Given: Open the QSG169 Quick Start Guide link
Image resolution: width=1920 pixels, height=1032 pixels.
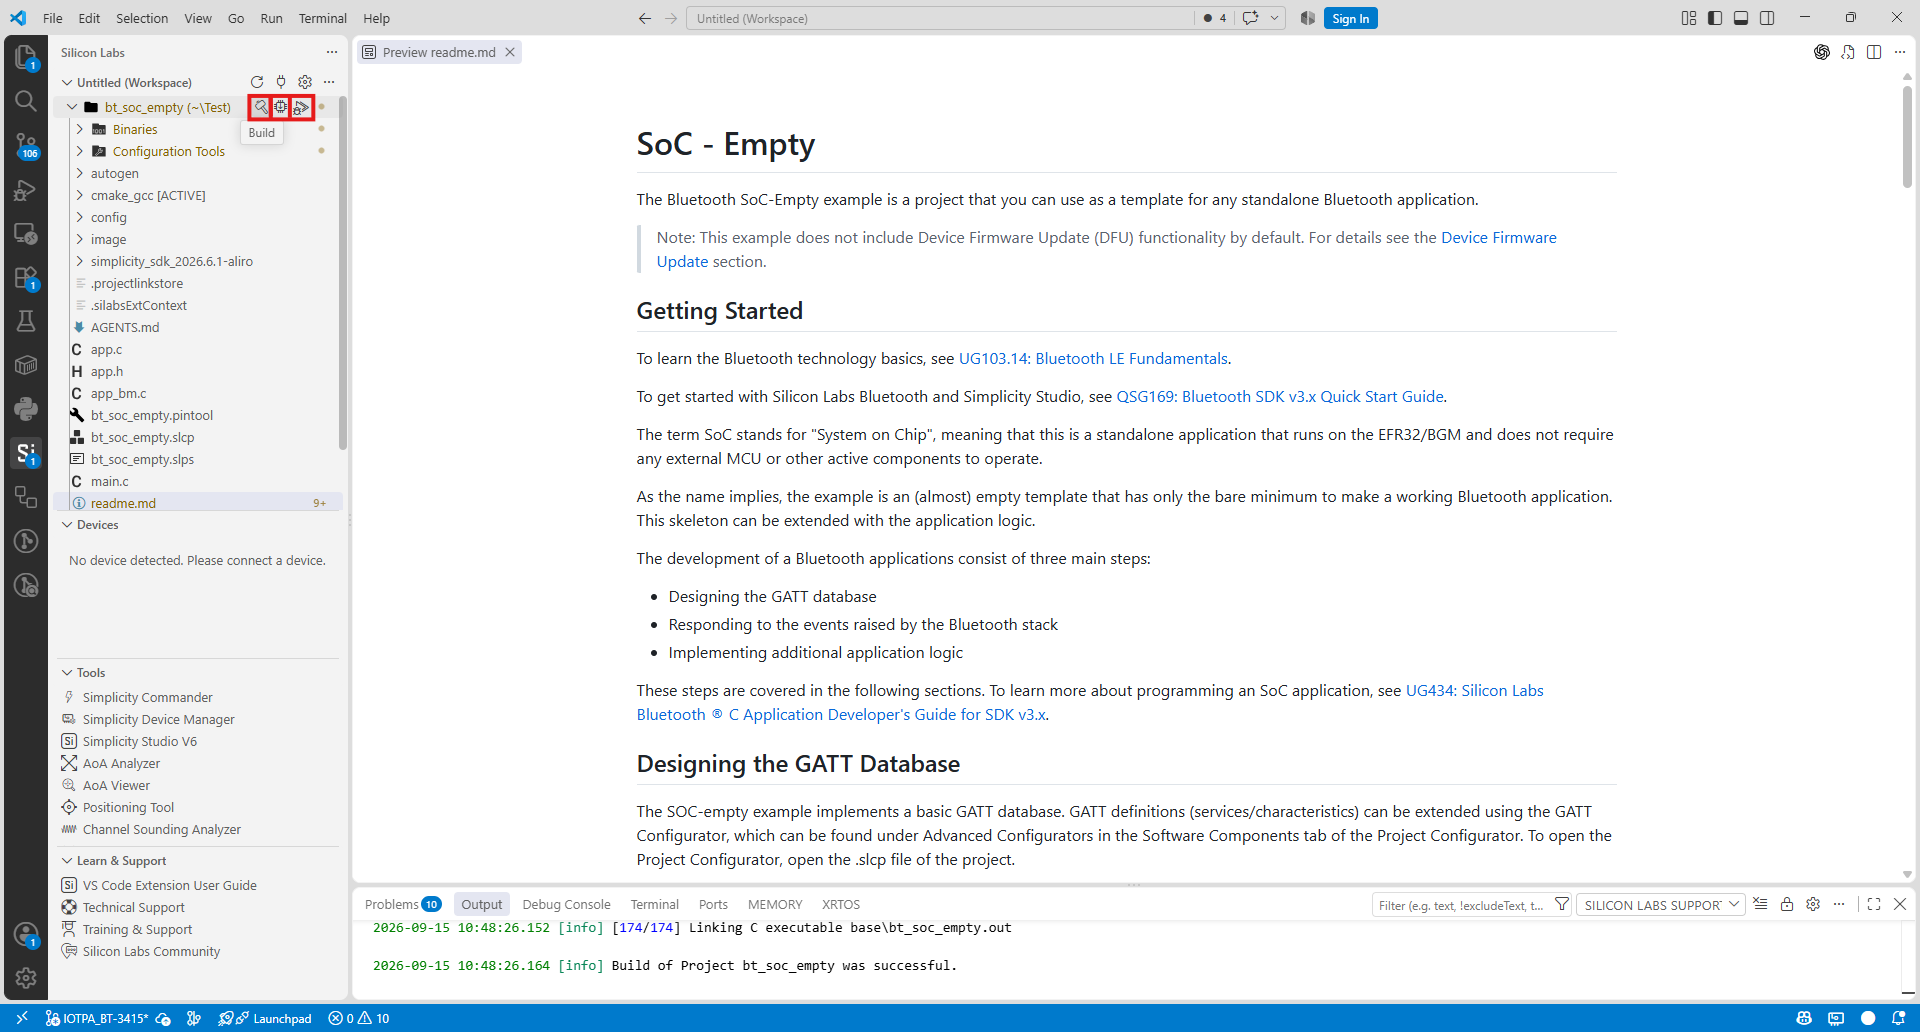Looking at the screenshot, I should 1280,396.
